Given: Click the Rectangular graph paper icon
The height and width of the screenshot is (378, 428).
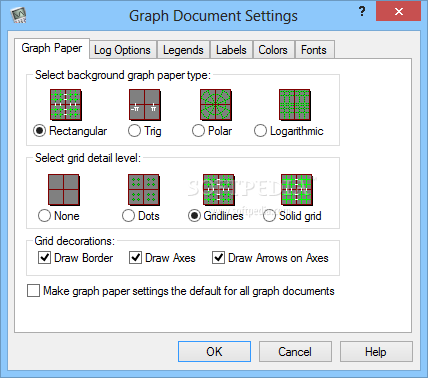Looking at the screenshot, I should coord(66,105).
